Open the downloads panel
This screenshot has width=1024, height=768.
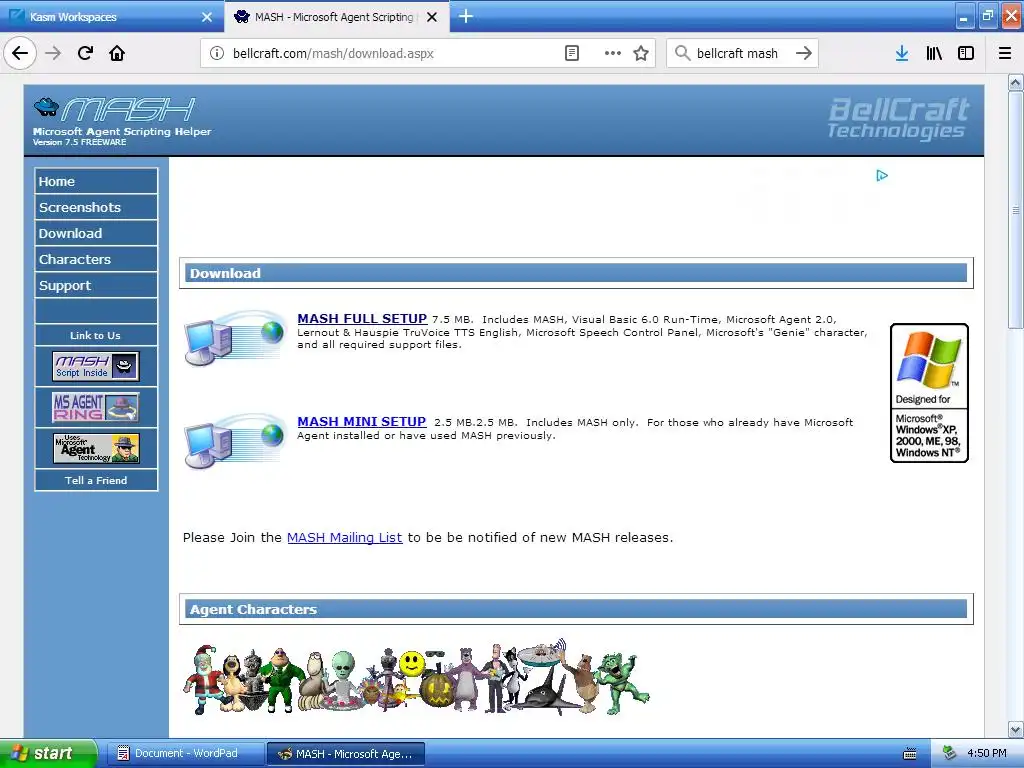(902, 53)
